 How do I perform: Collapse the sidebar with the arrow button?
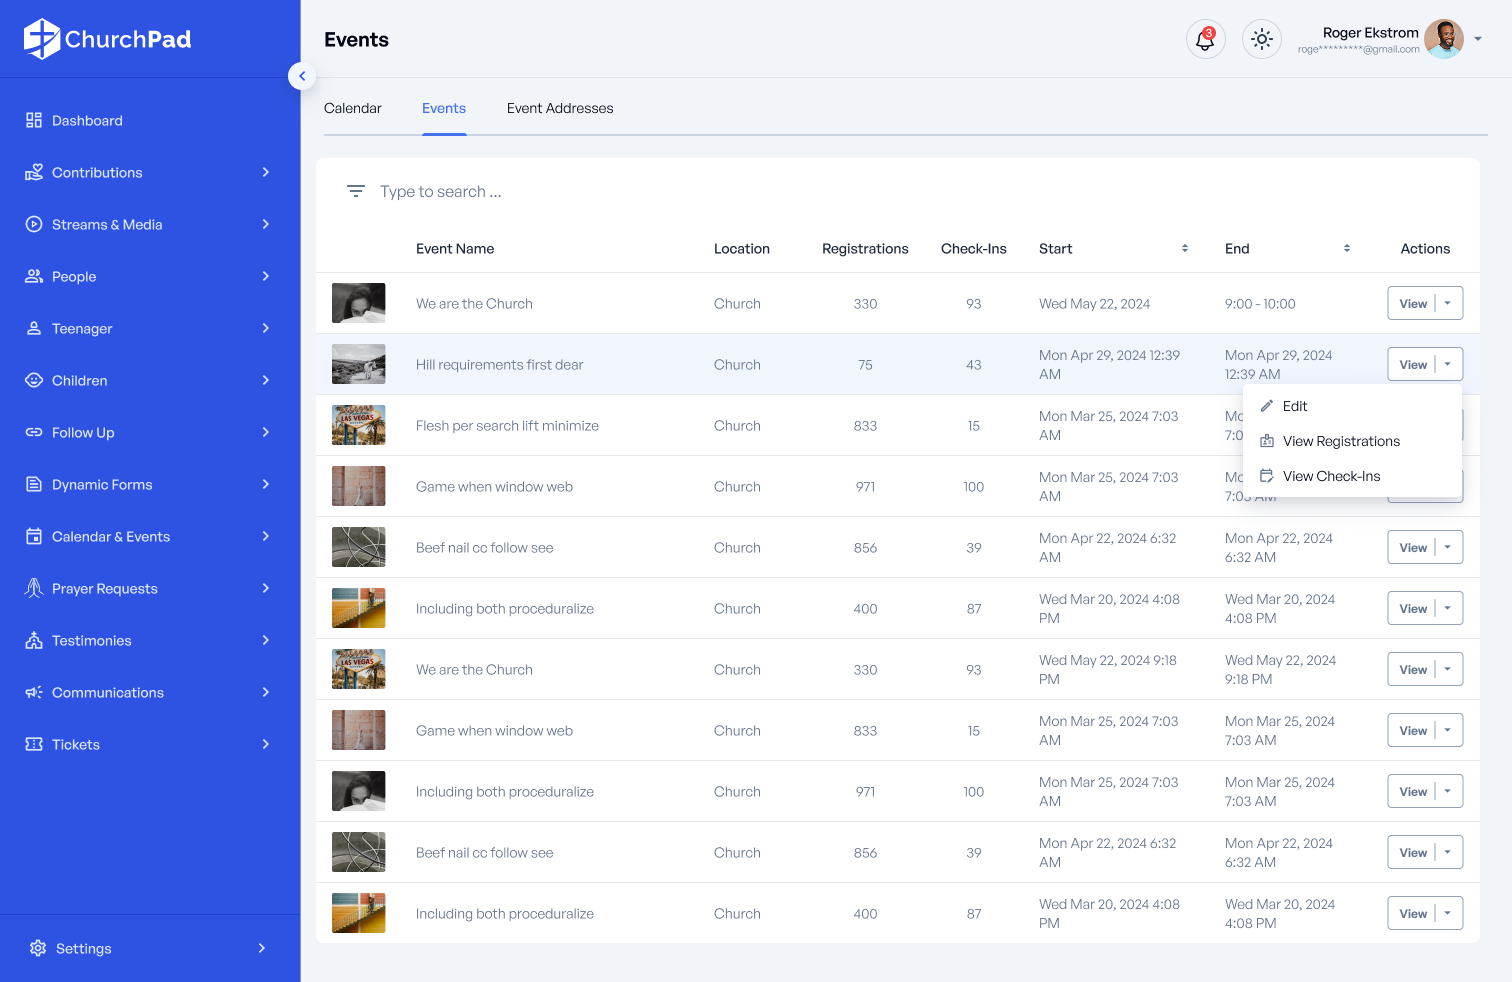302,76
